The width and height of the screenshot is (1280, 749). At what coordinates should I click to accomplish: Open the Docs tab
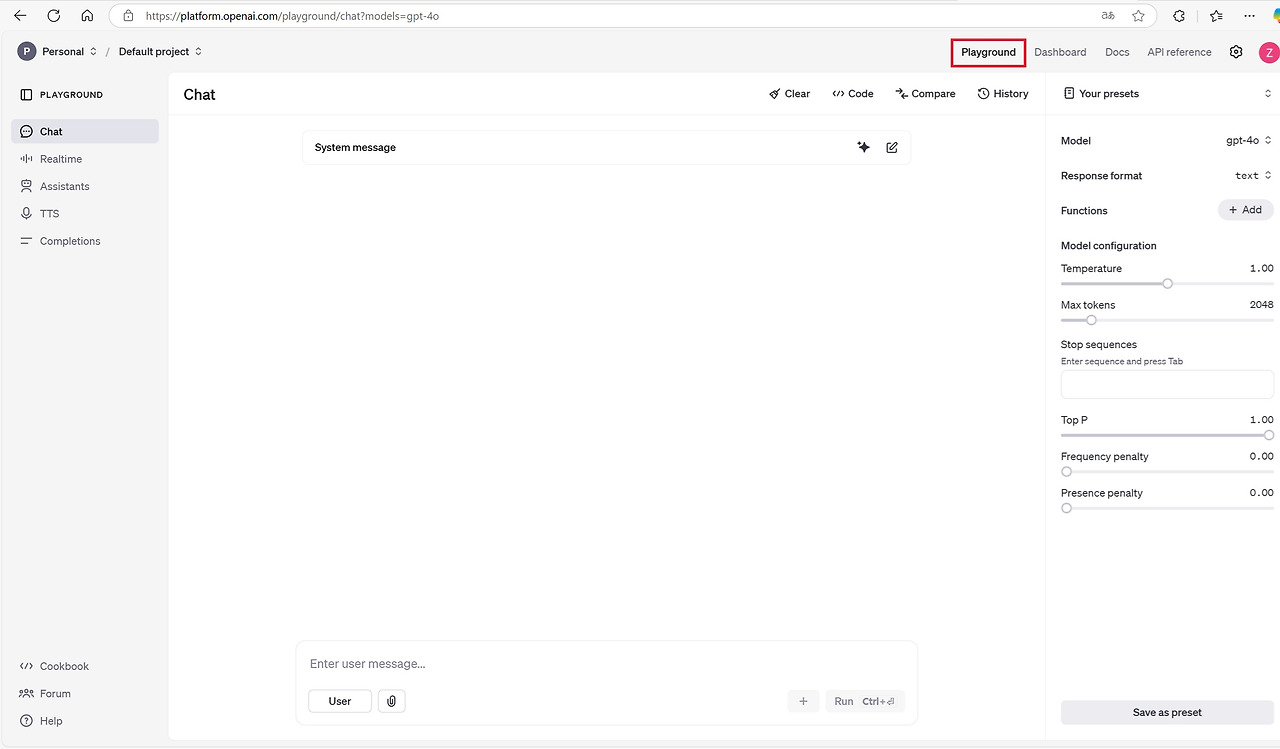tap(1117, 52)
